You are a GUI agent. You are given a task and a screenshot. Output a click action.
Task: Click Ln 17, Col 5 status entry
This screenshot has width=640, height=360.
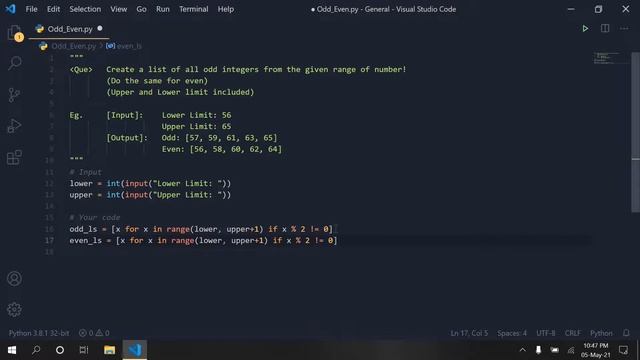pos(469,333)
